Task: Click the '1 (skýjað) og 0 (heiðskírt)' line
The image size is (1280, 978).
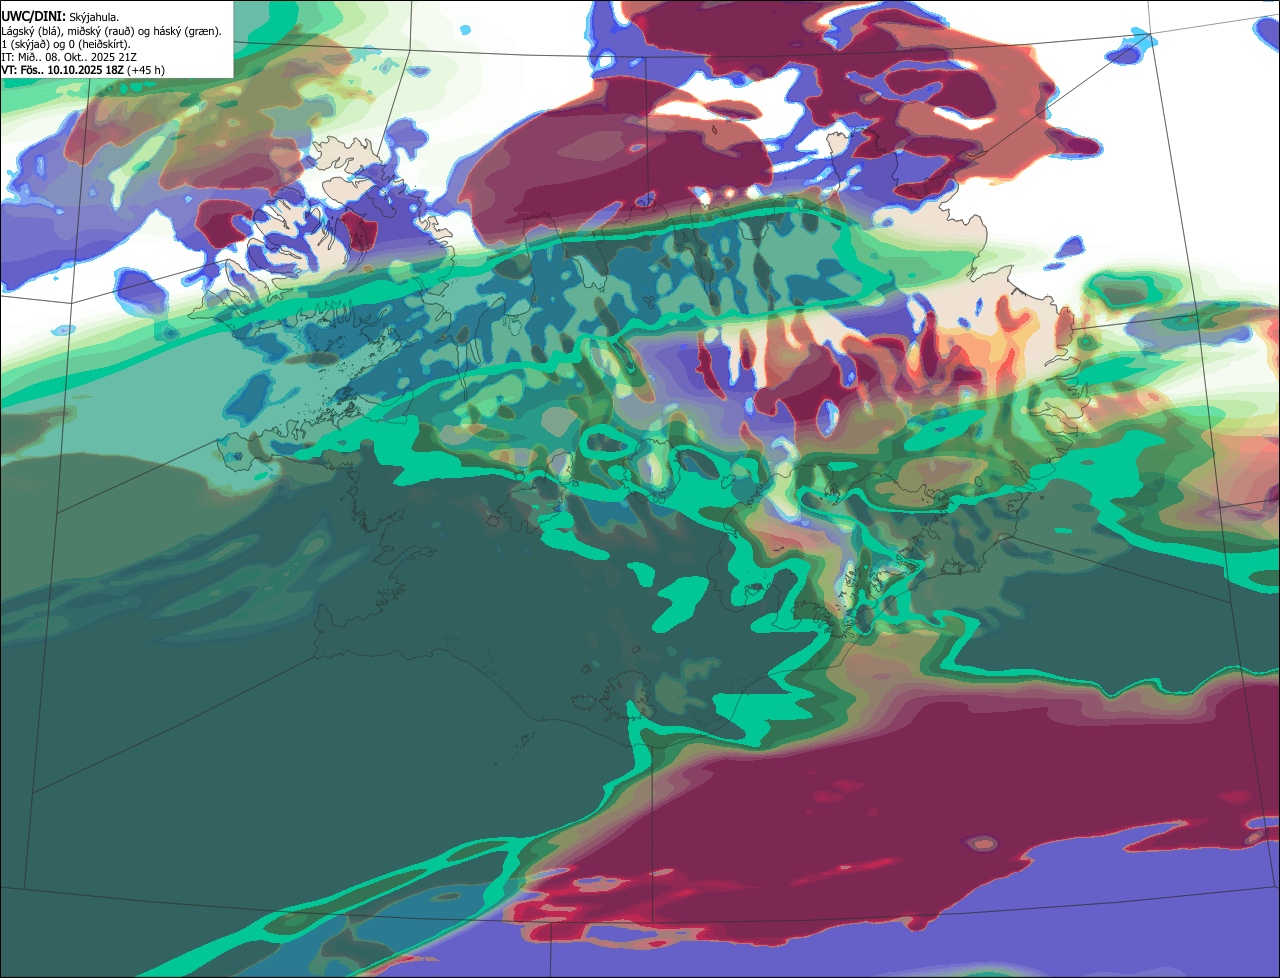Action: [x=66, y=43]
